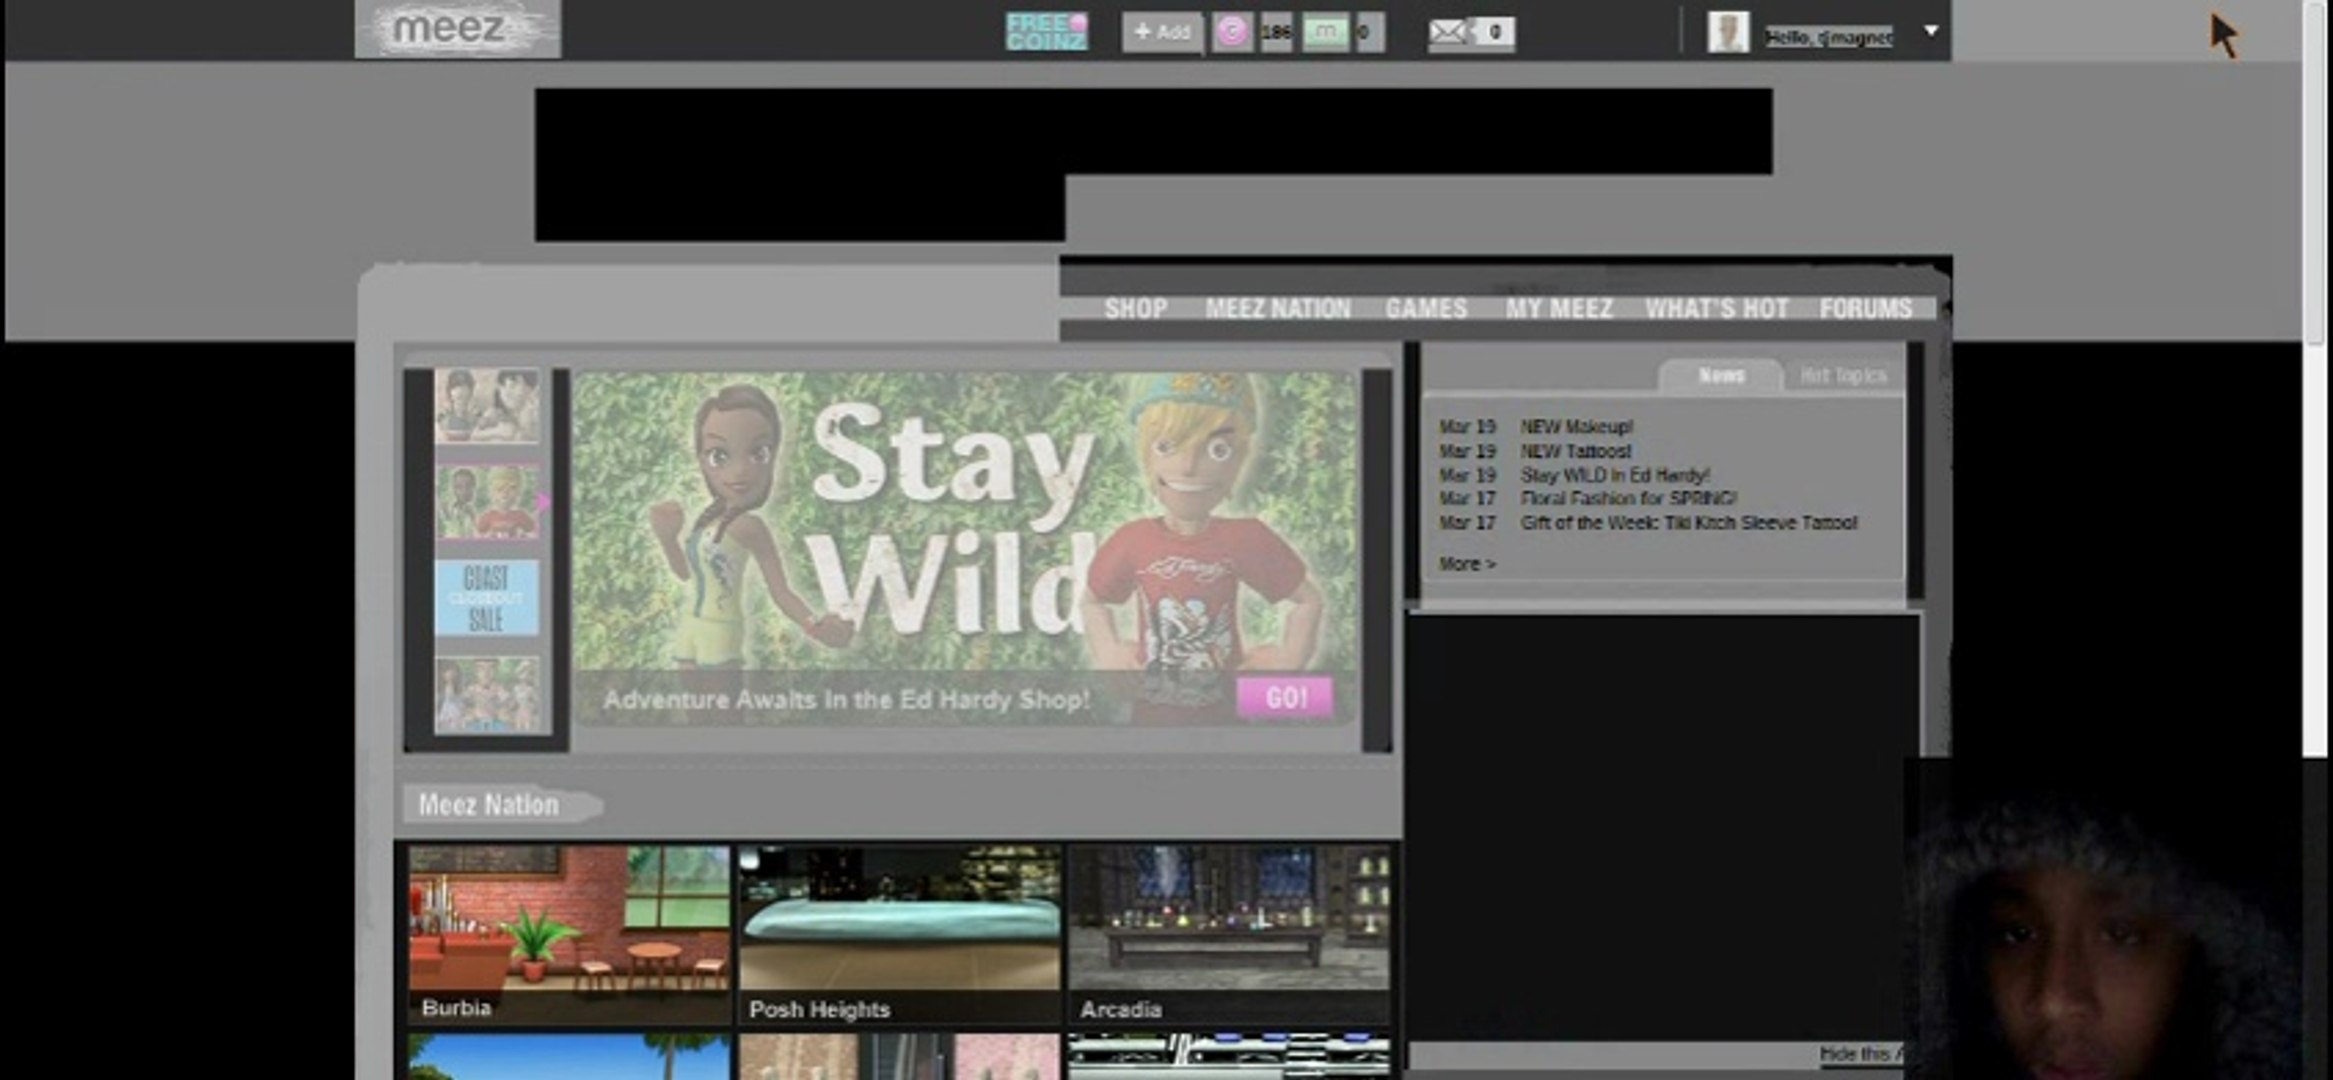
Task: Expand the account dropdown arrow
Action: point(1931,31)
